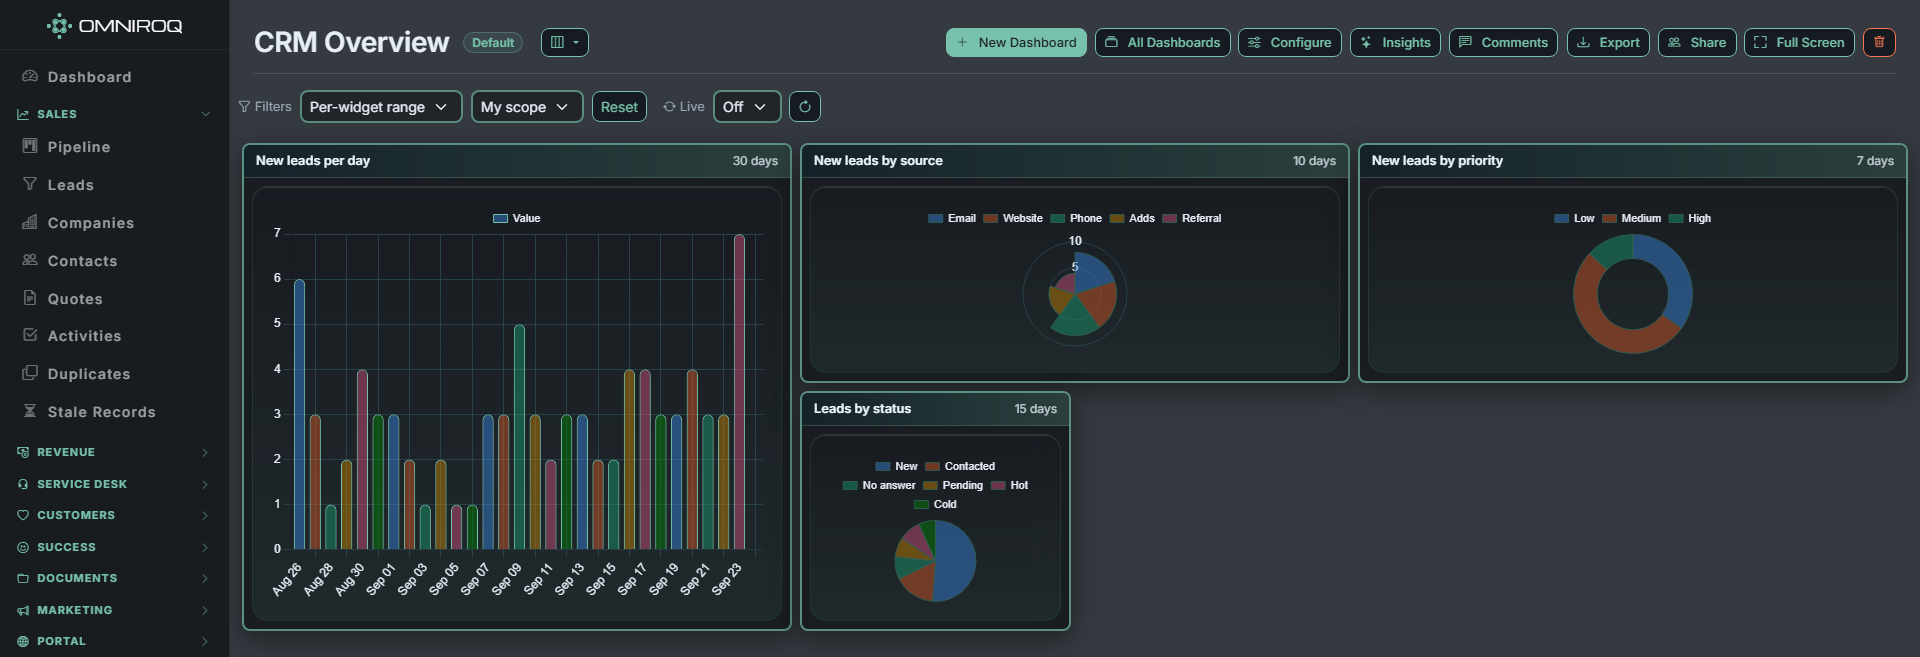Open the Comments button

(1503, 42)
